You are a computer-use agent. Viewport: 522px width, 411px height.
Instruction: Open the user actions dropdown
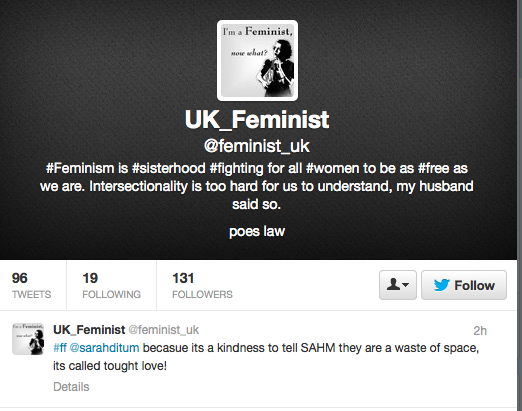click(x=398, y=285)
